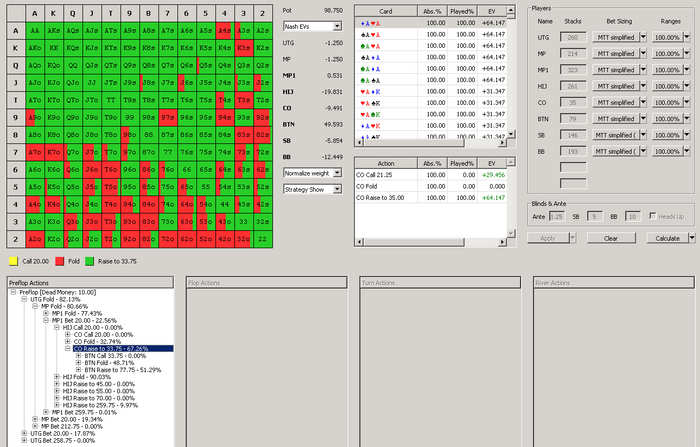Expand UTG Bet 20.00 - 17.87% node
This screenshot has width=700, height=447.
click(x=24, y=434)
